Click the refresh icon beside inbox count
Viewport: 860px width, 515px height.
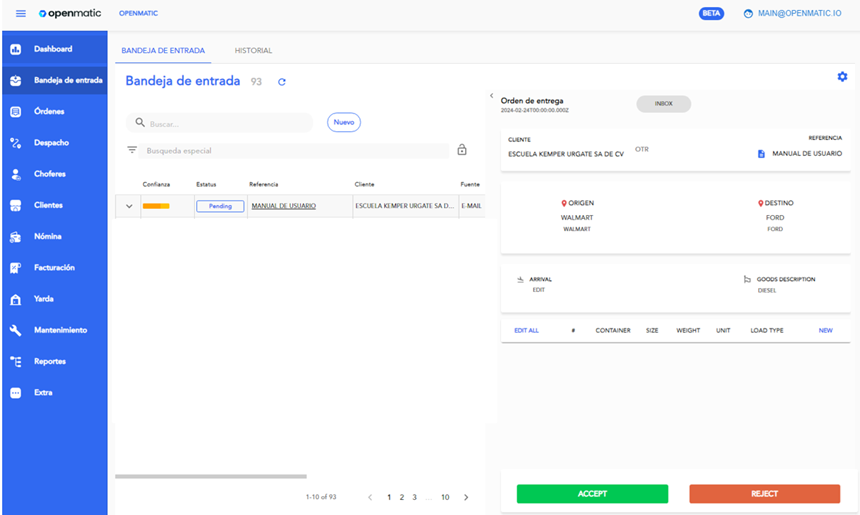pos(282,82)
